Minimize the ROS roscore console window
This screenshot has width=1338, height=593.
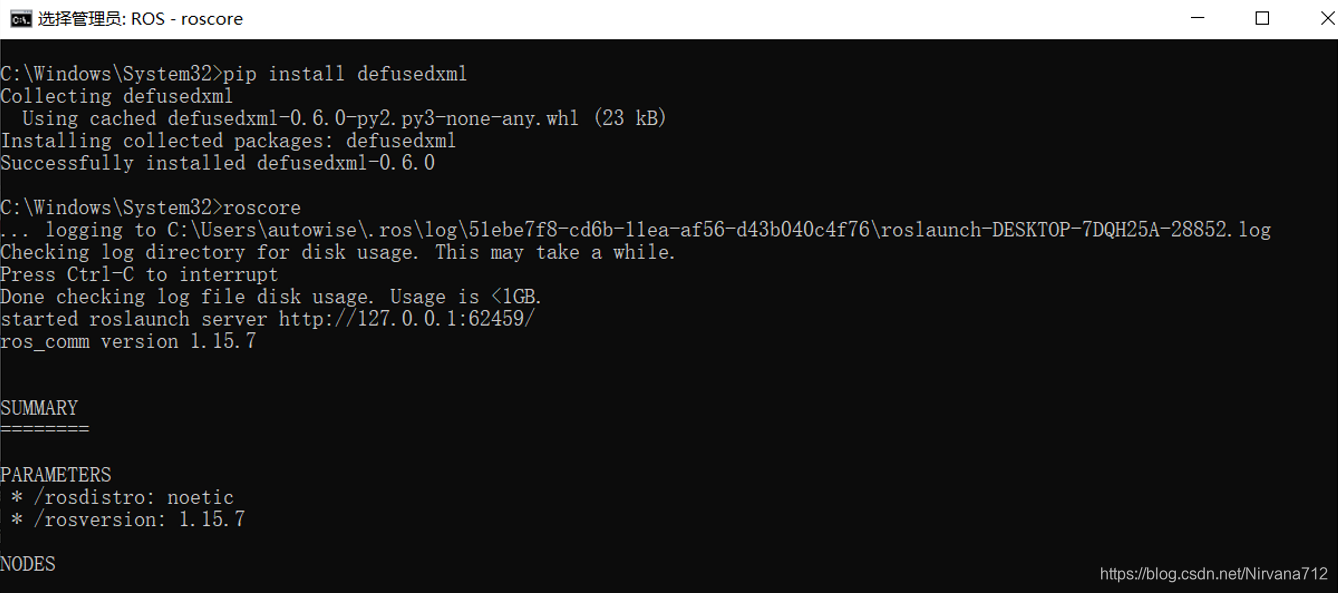1196,18
